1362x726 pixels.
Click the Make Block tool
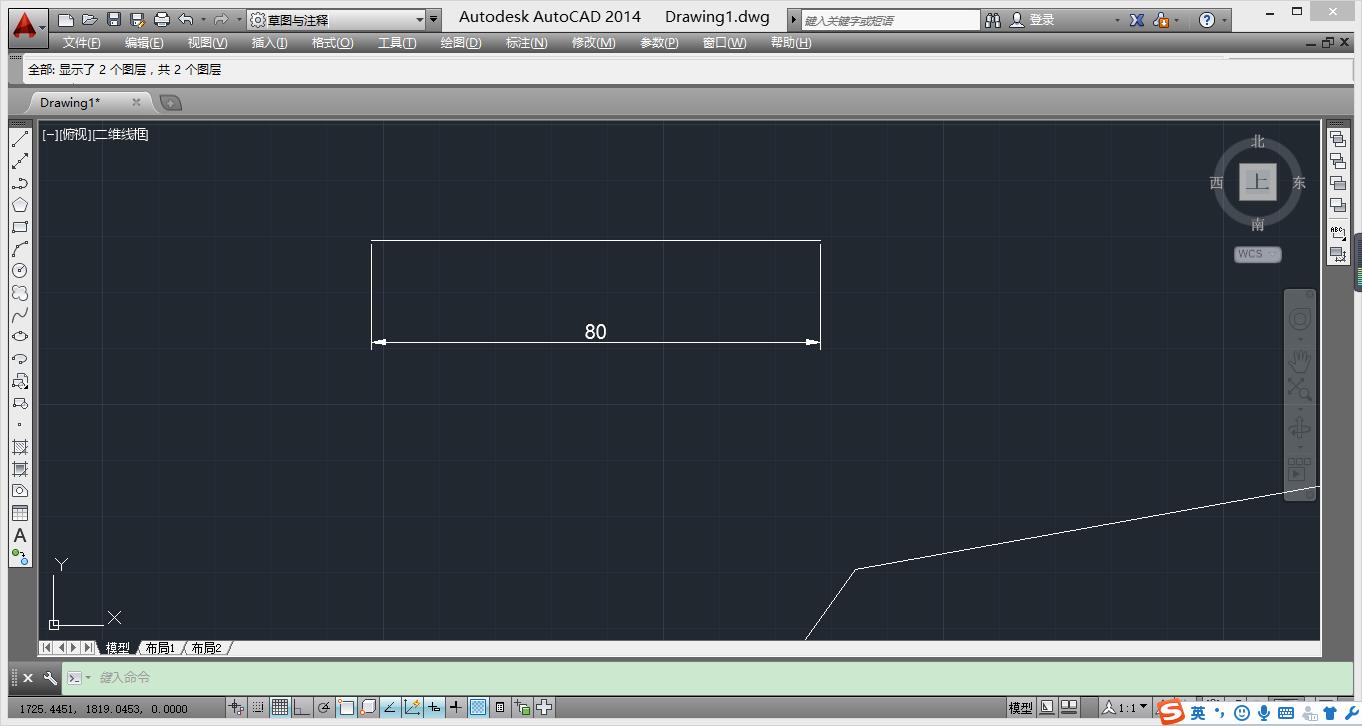tap(20, 403)
